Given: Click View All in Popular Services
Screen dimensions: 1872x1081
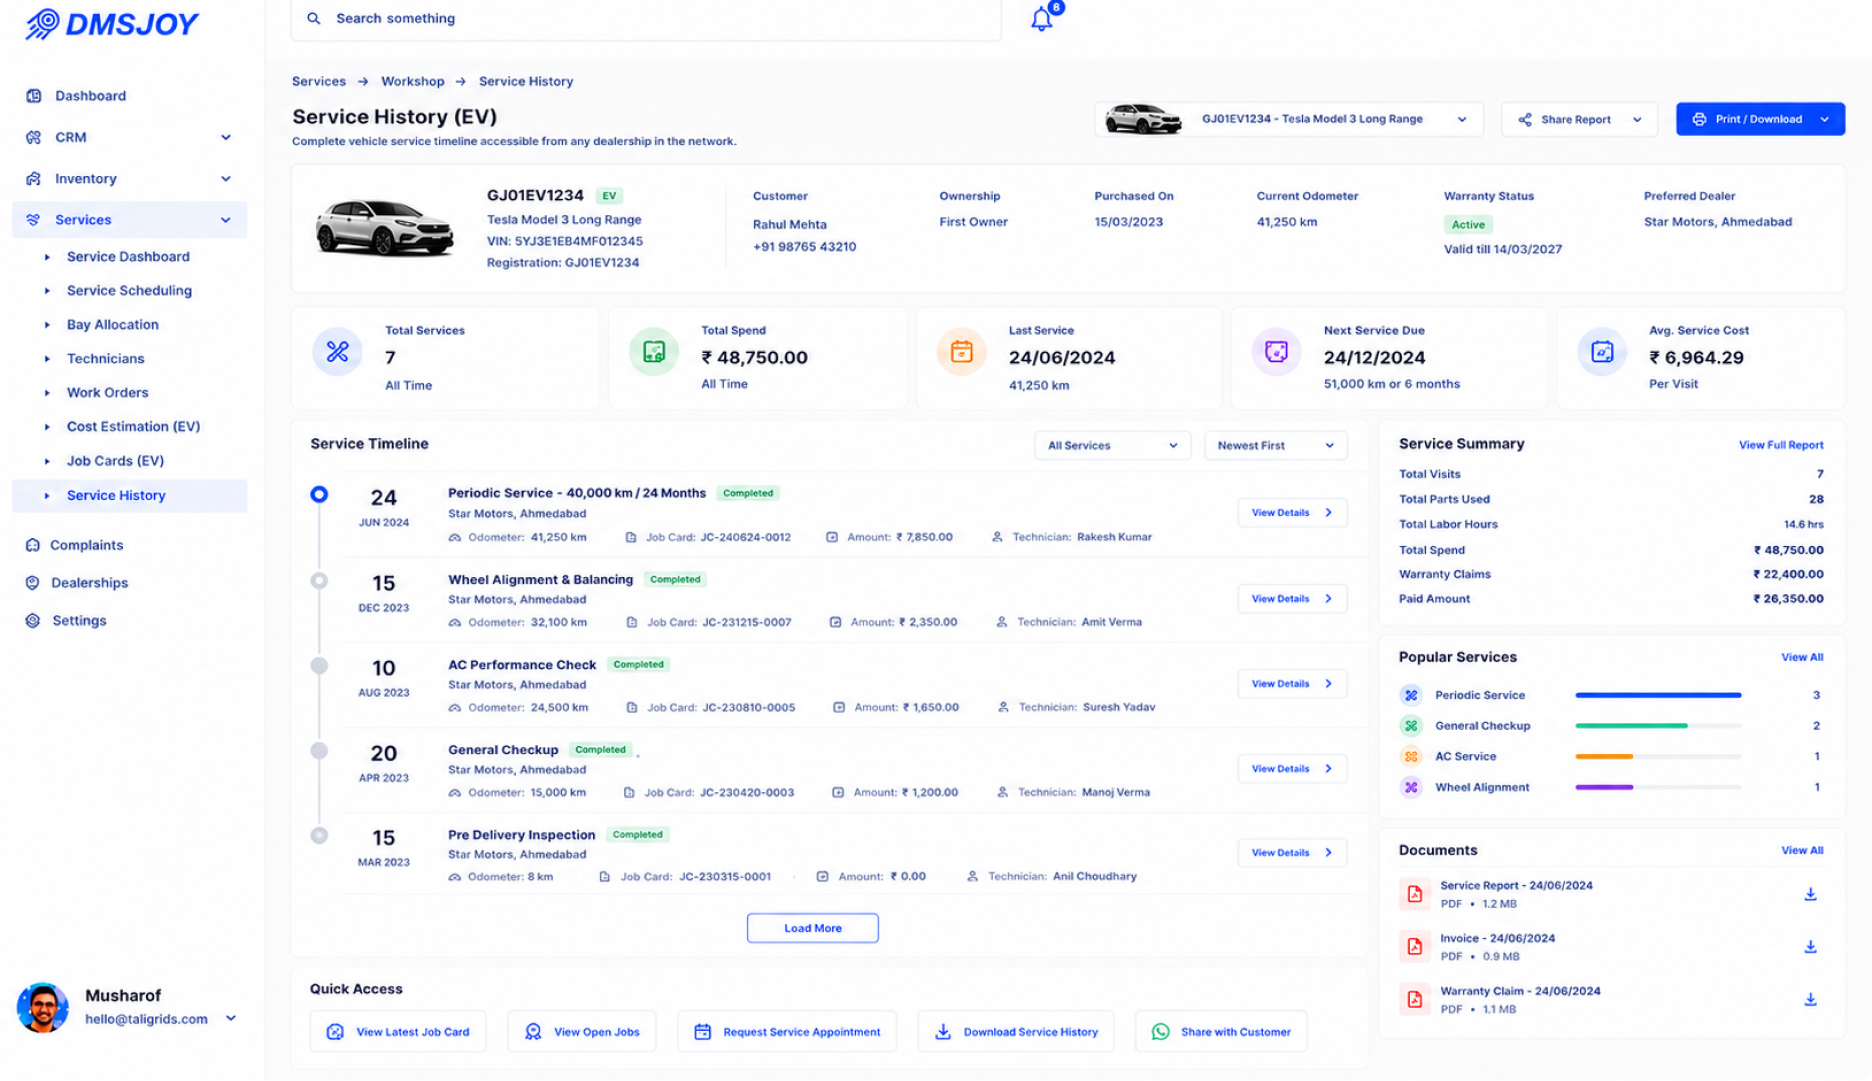Looking at the screenshot, I should pyautogui.click(x=1802, y=658).
